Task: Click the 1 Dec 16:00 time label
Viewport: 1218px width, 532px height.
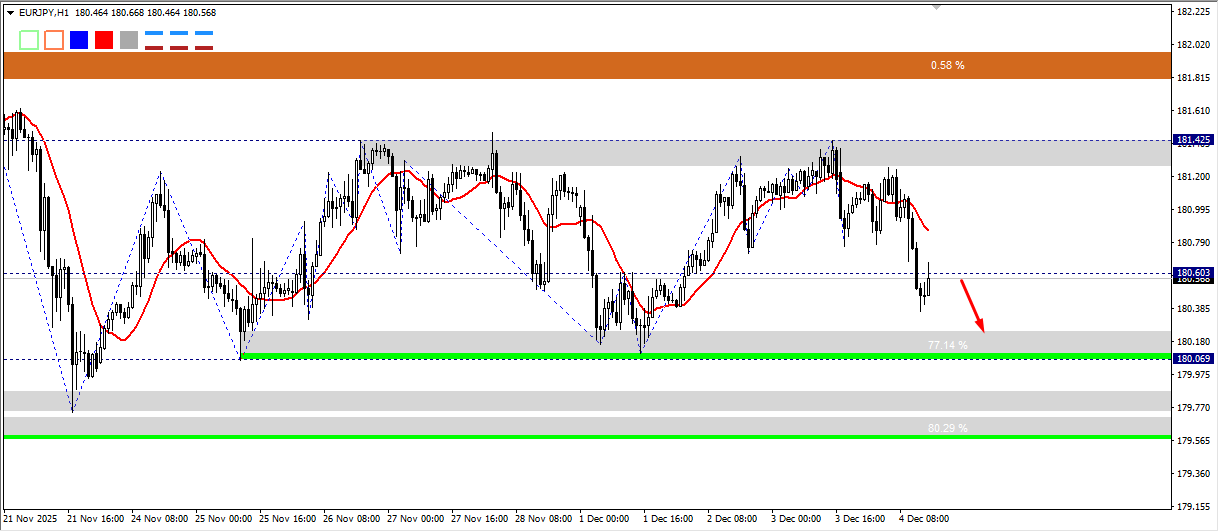Action: (x=669, y=520)
